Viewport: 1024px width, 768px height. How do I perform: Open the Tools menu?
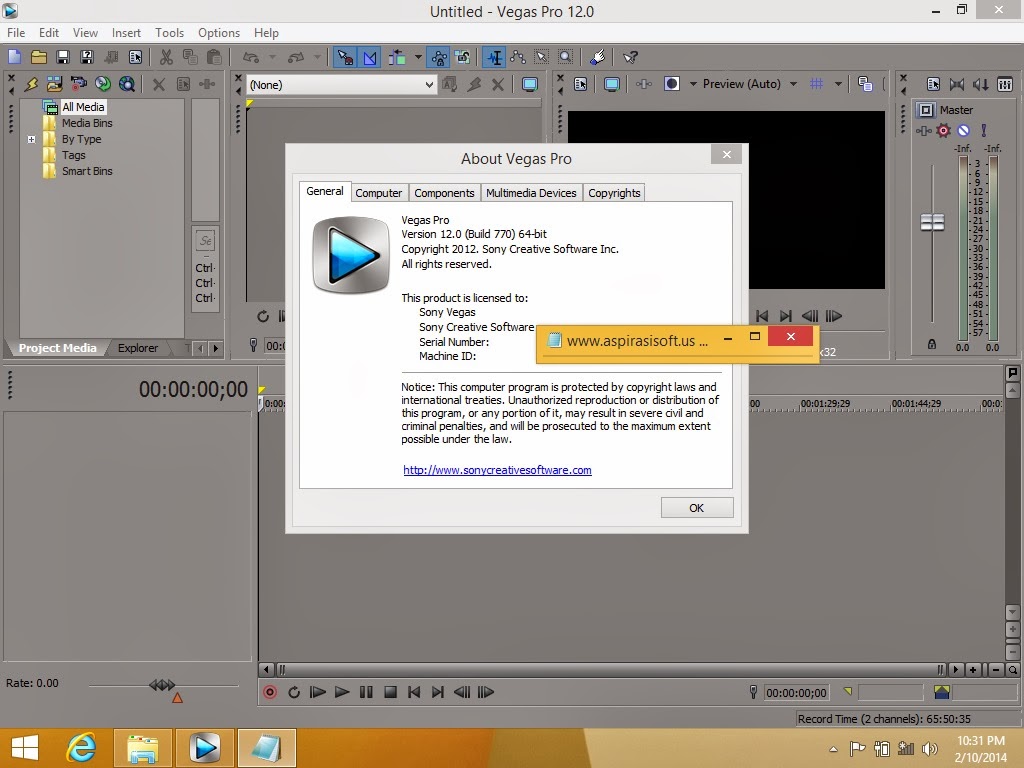tap(169, 33)
